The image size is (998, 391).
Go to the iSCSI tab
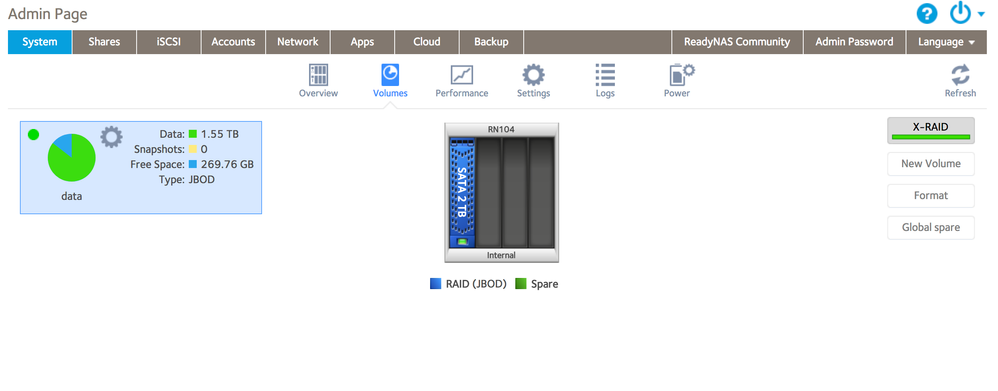pyautogui.click(x=169, y=42)
